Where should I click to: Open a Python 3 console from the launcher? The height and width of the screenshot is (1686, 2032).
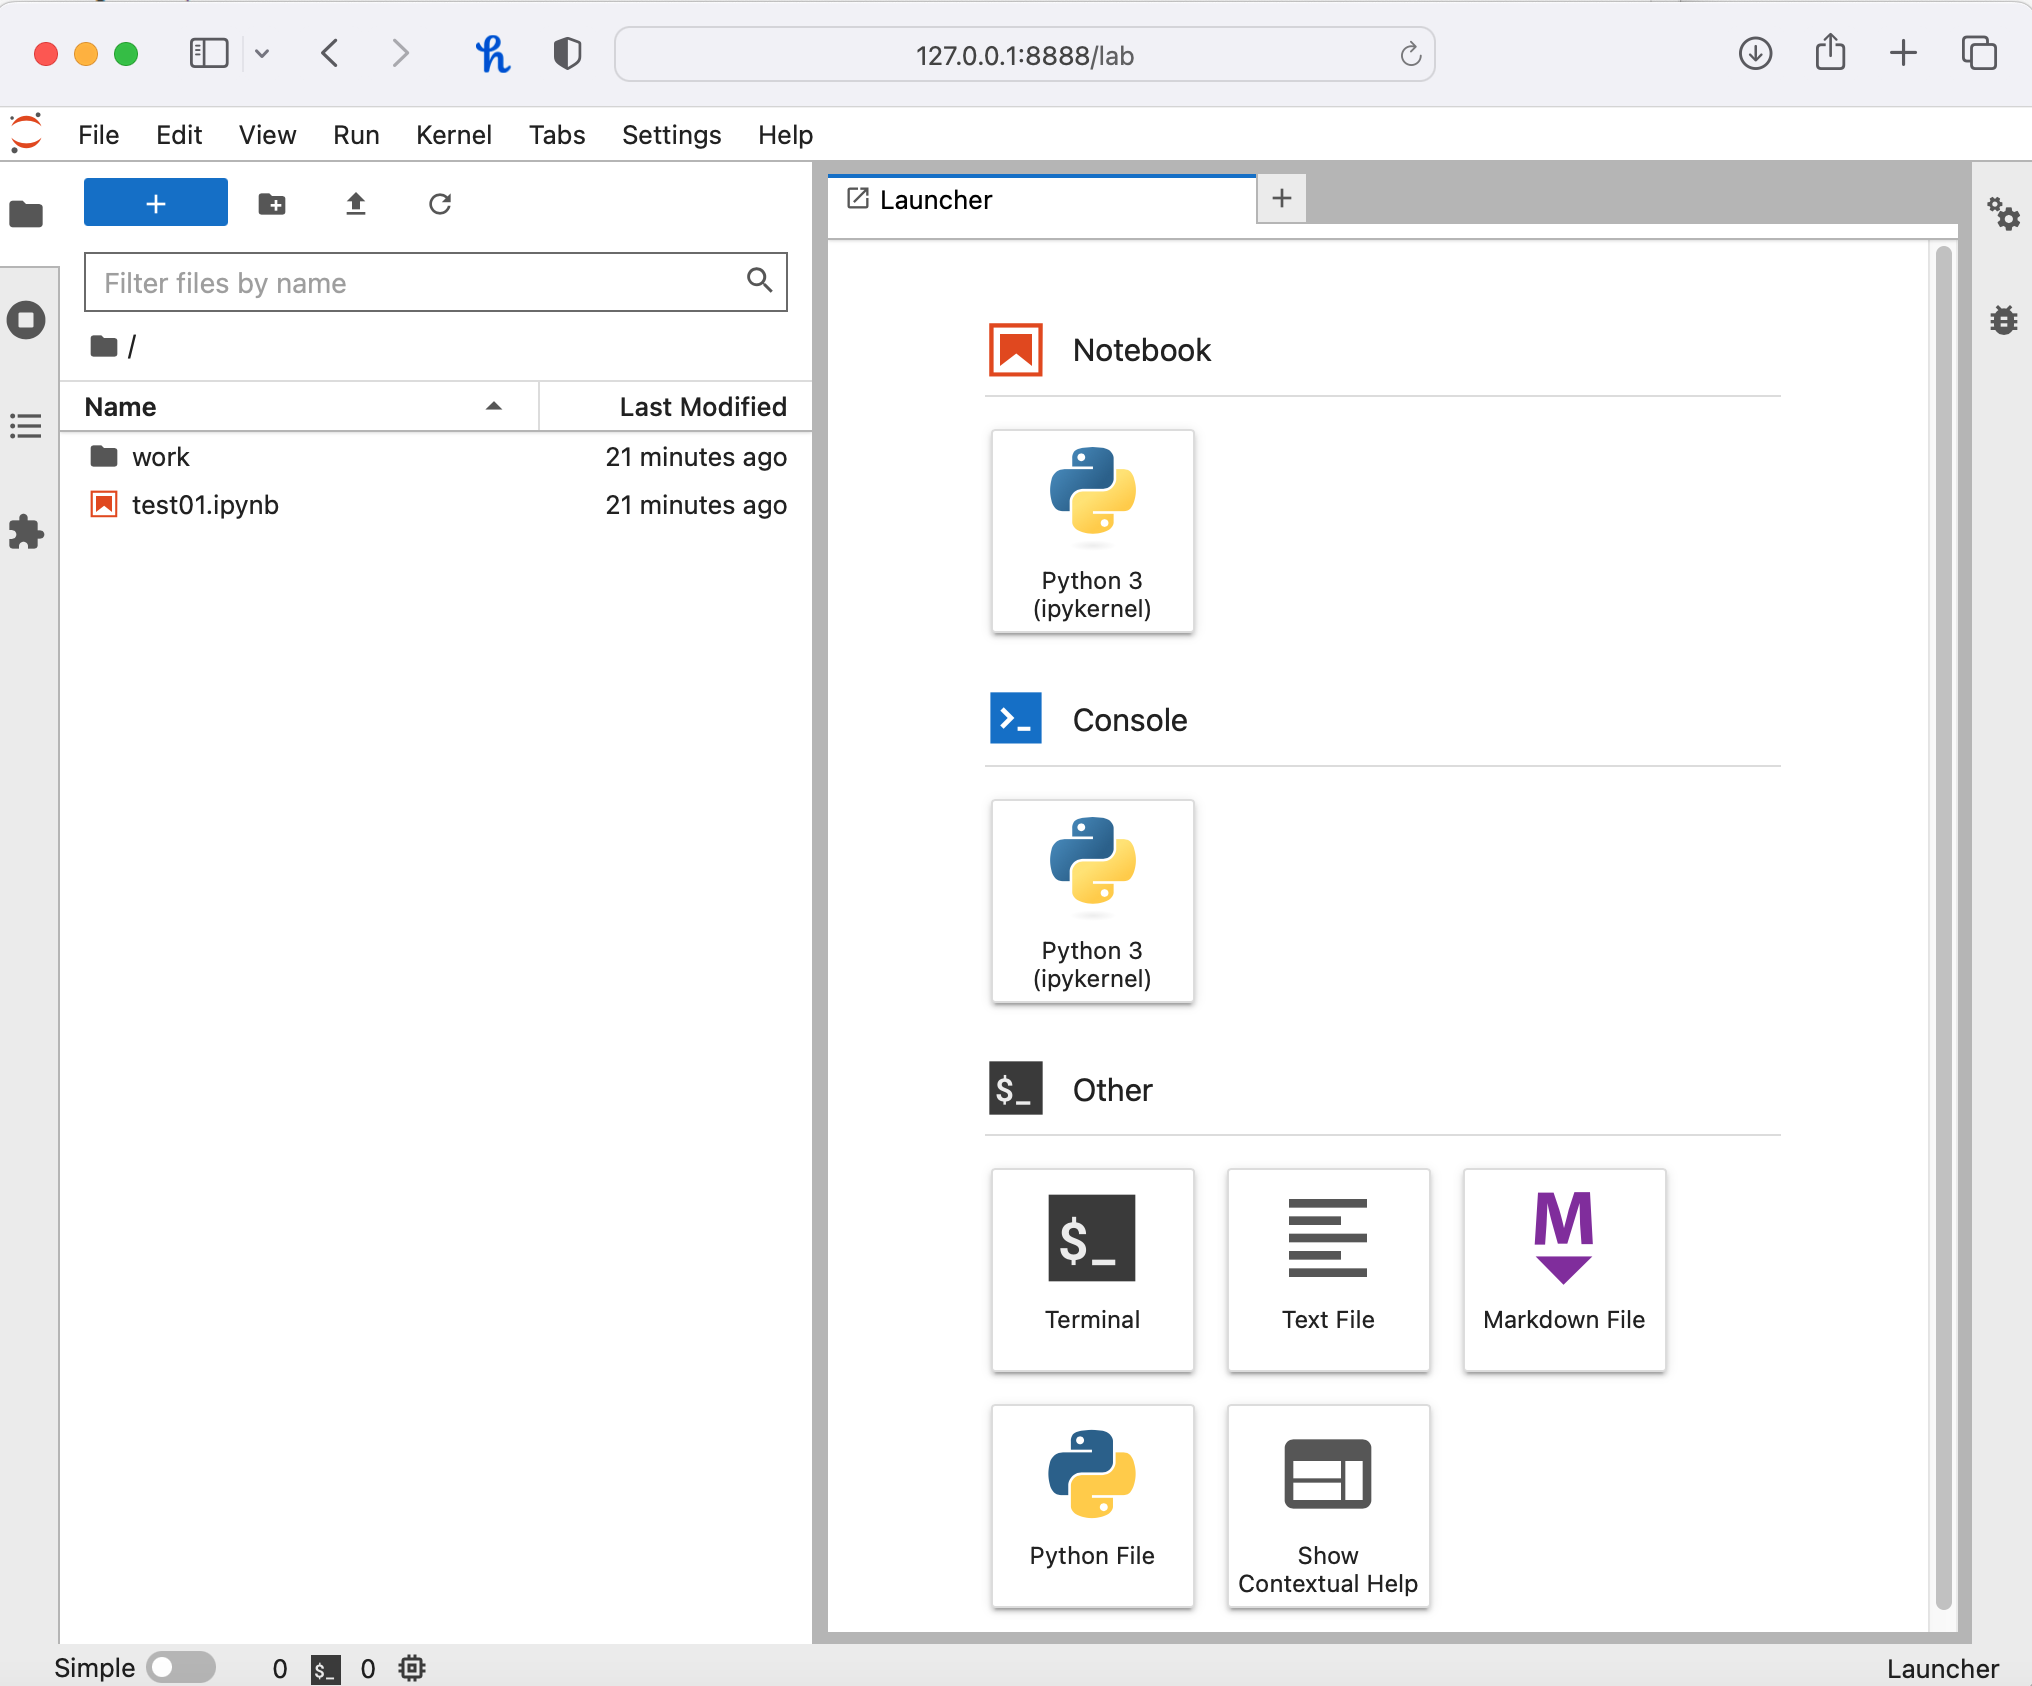coord(1092,900)
